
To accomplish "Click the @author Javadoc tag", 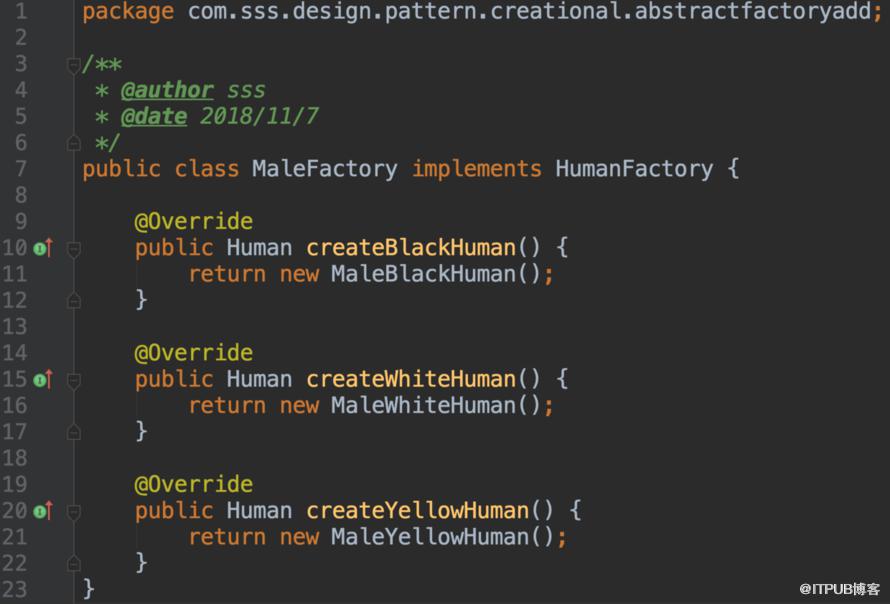I will pos(167,90).
